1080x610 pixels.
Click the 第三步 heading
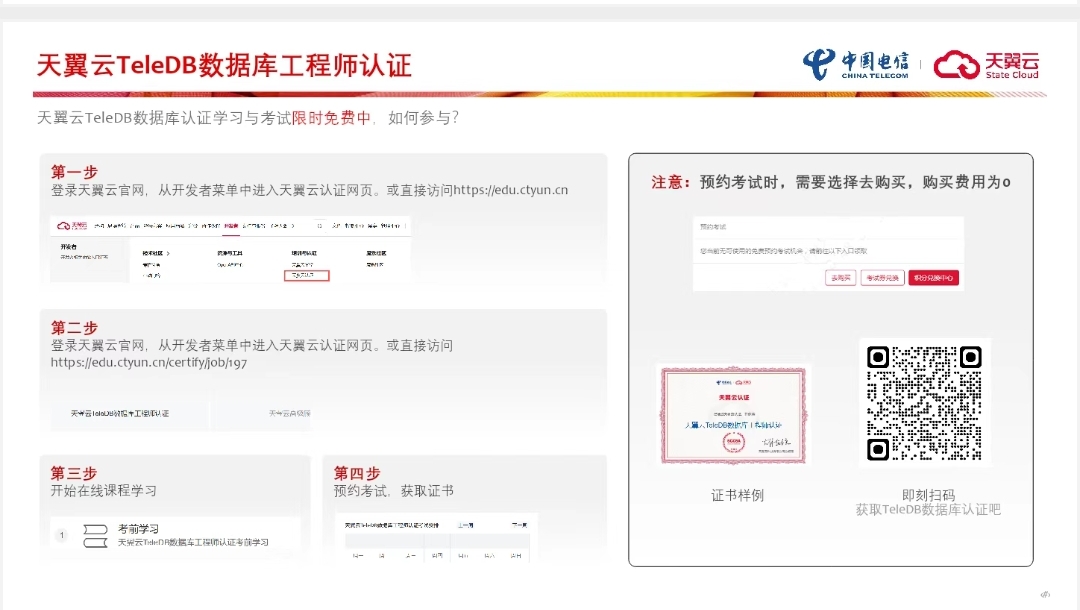(74, 473)
